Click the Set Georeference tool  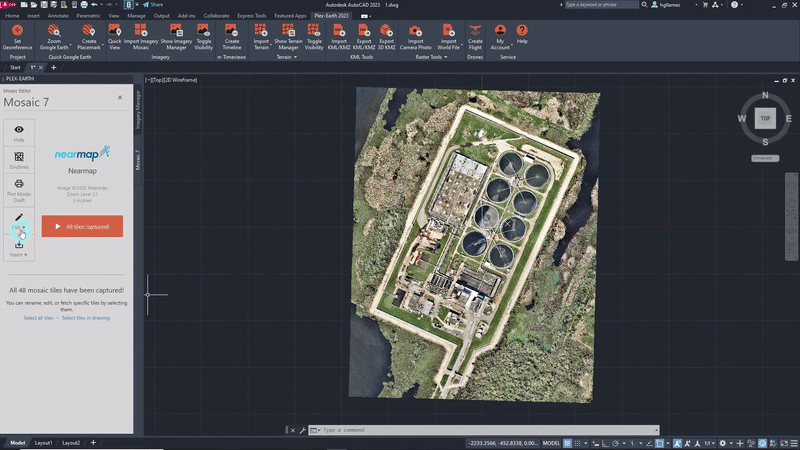tap(17, 37)
